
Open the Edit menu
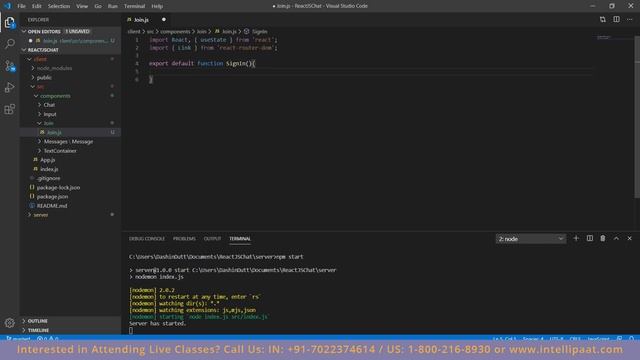tap(37, 6)
